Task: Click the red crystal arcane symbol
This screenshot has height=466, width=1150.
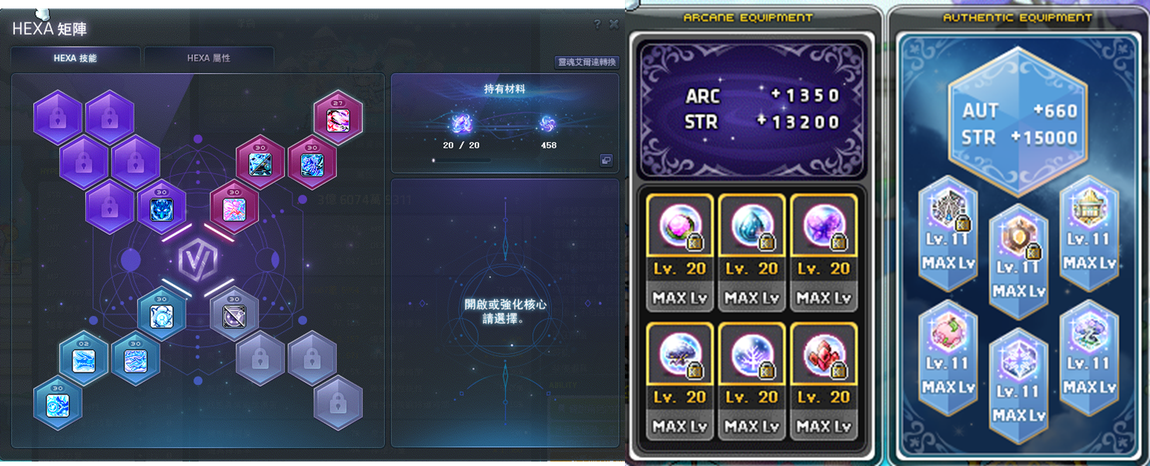Action: tap(824, 352)
